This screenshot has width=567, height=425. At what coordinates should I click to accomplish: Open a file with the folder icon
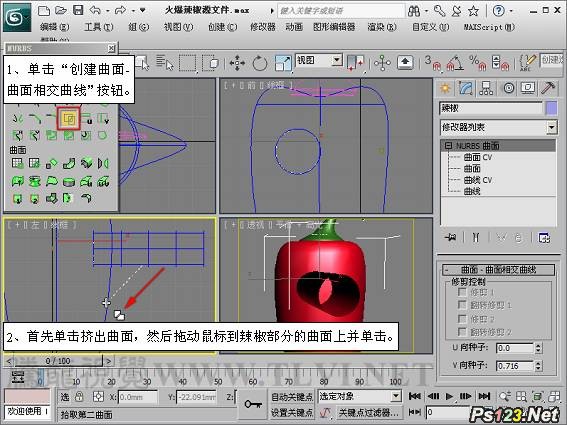[61, 10]
